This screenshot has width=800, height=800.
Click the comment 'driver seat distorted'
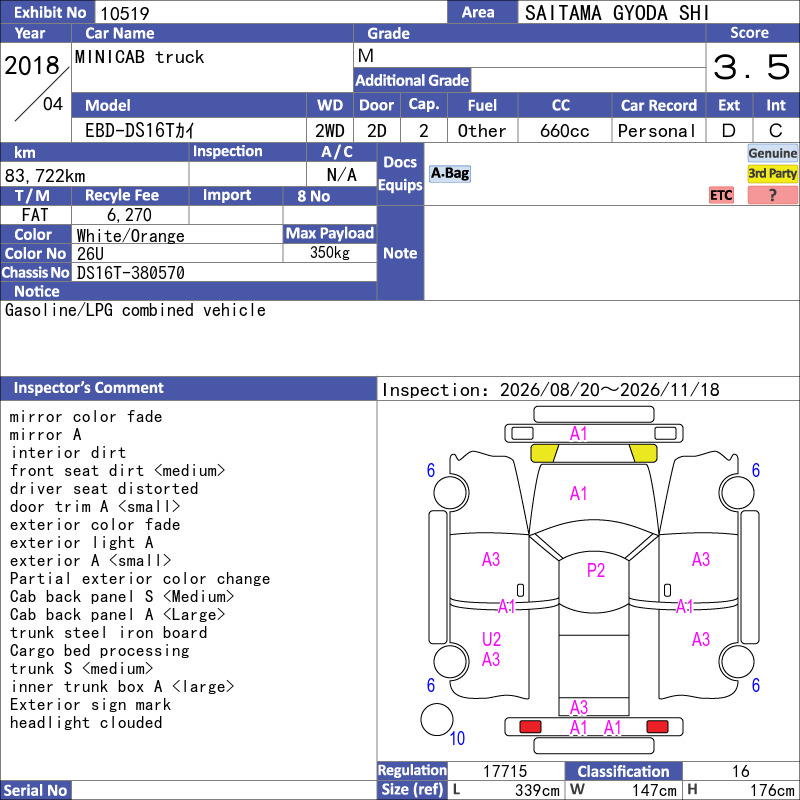click(x=104, y=489)
